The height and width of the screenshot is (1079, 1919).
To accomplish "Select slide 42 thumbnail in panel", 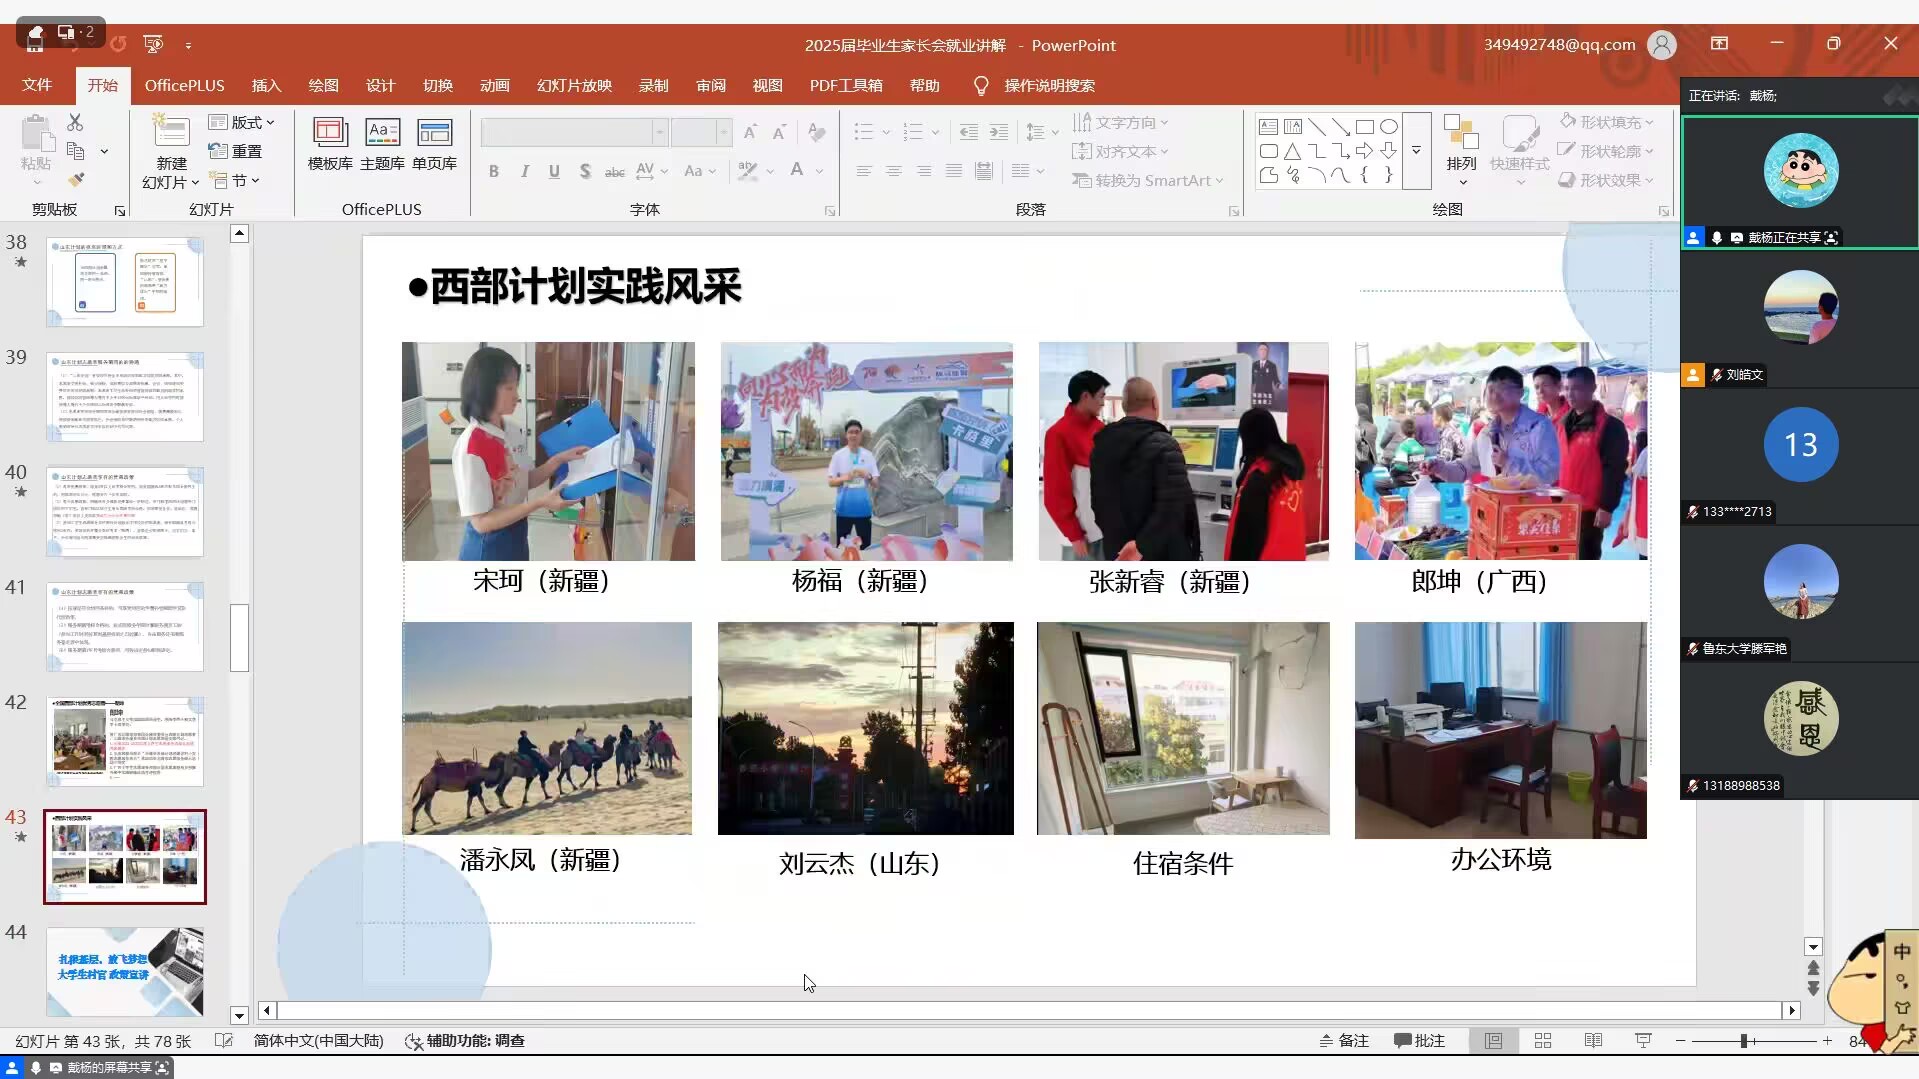I will [x=125, y=742].
